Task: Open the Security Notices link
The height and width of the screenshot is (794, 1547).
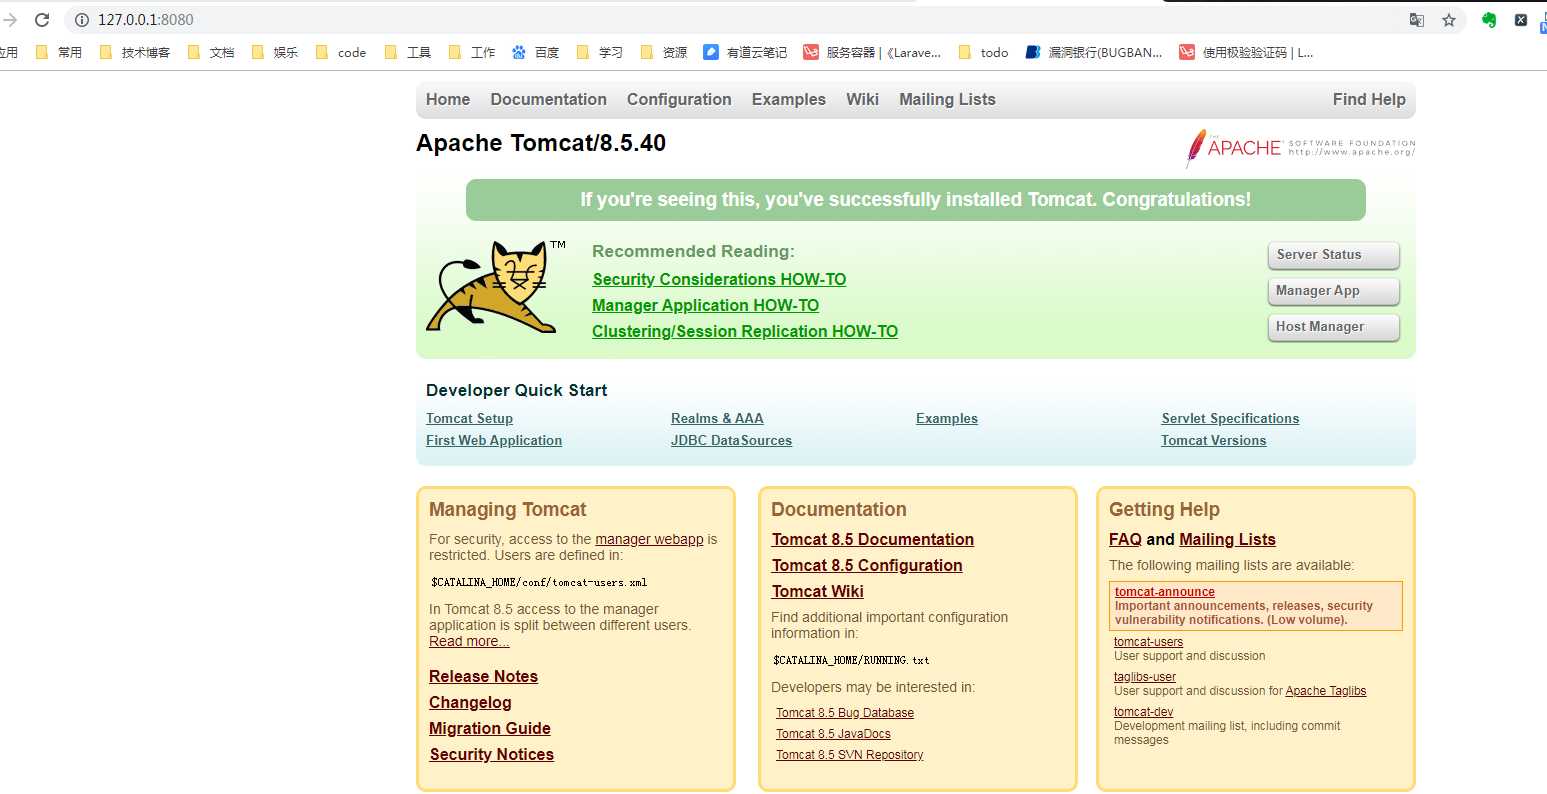Action: point(492,754)
